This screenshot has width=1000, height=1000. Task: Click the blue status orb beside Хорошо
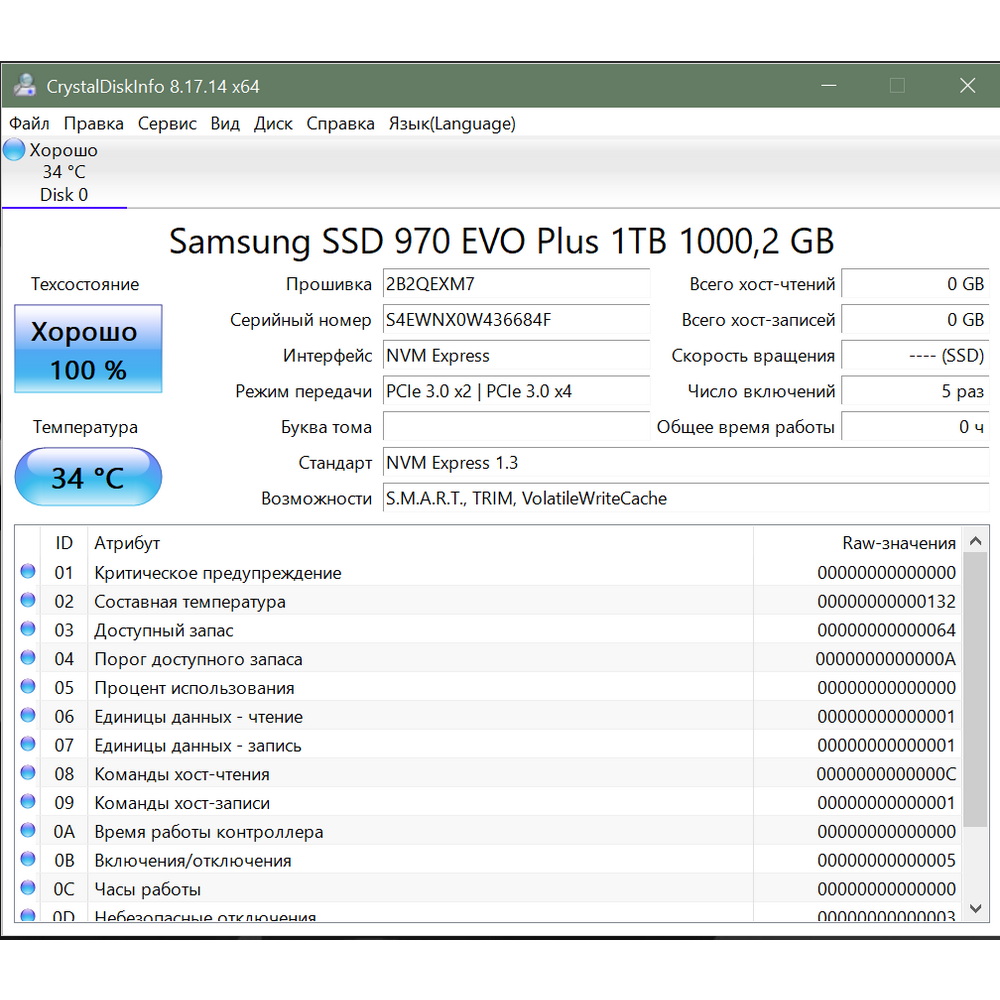coord(14,151)
